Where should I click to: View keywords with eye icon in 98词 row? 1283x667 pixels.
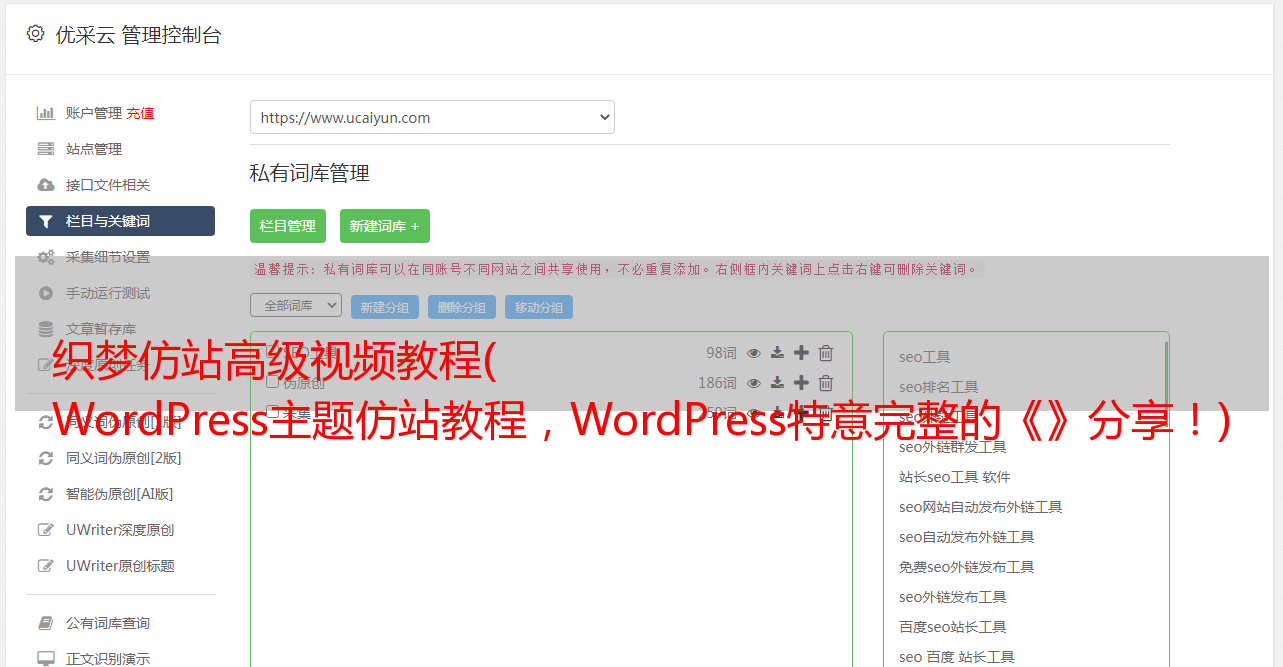pyautogui.click(x=754, y=353)
